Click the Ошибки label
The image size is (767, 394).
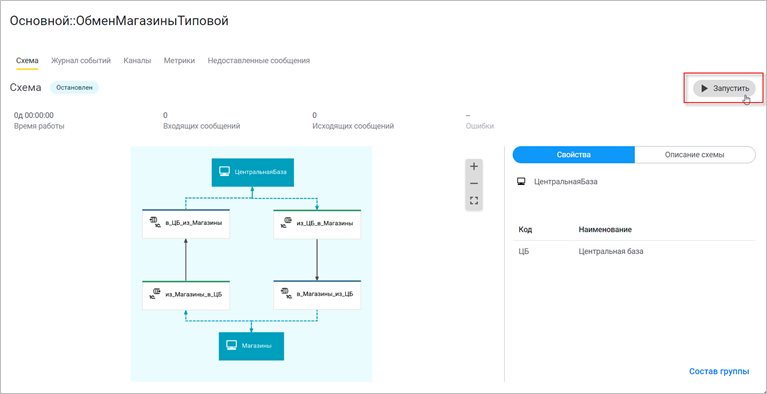(480, 126)
